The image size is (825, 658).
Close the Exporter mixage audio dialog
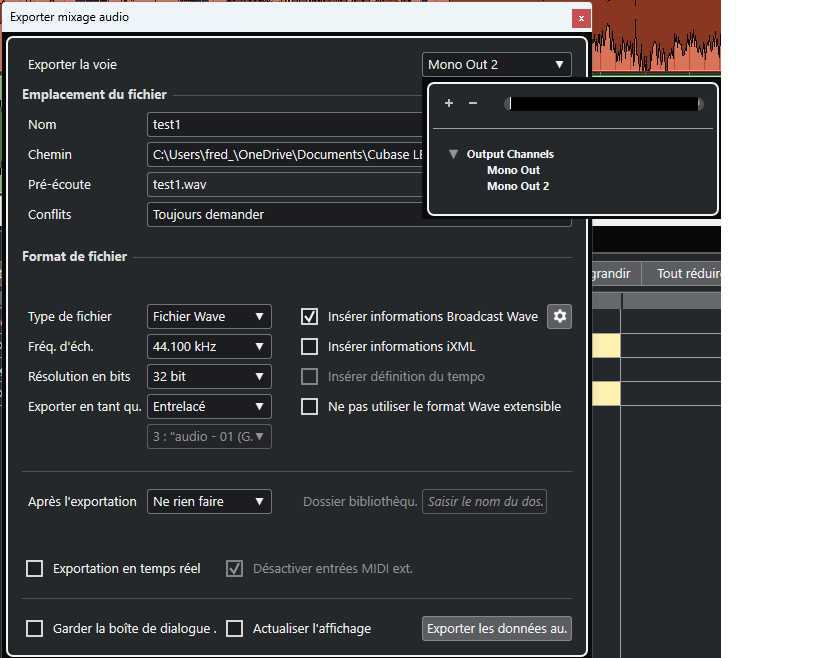click(x=580, y=18)
